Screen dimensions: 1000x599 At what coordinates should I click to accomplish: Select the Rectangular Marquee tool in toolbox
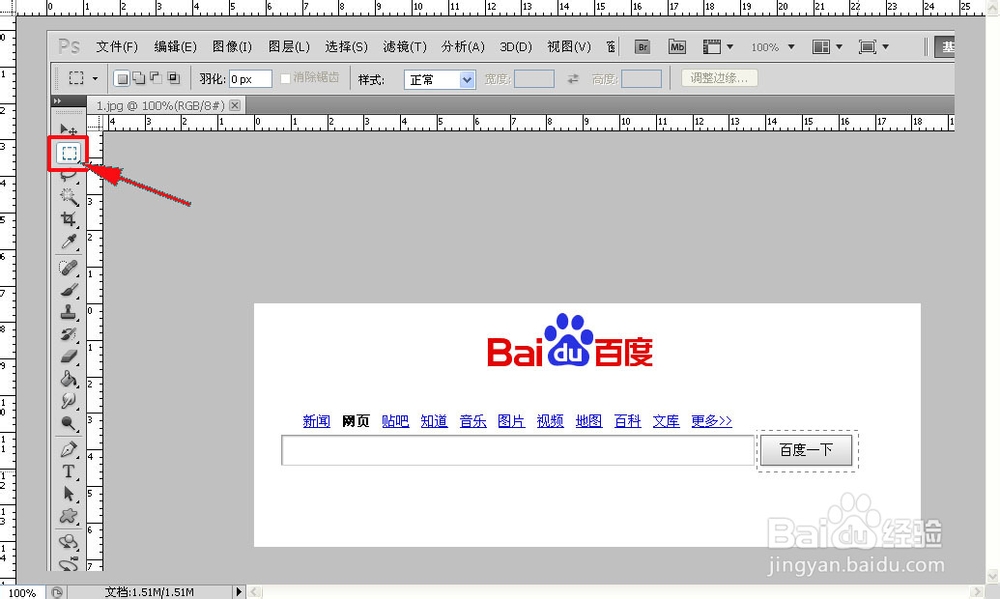69,153
